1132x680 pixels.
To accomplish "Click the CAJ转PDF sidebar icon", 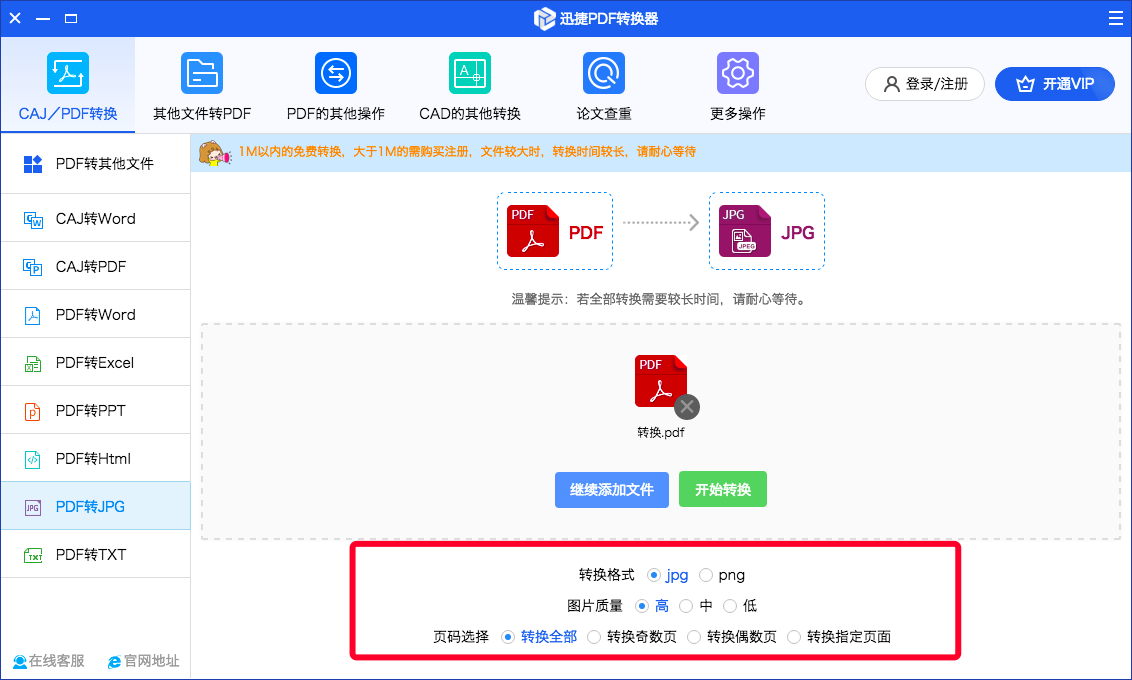I will click(33, 267).
